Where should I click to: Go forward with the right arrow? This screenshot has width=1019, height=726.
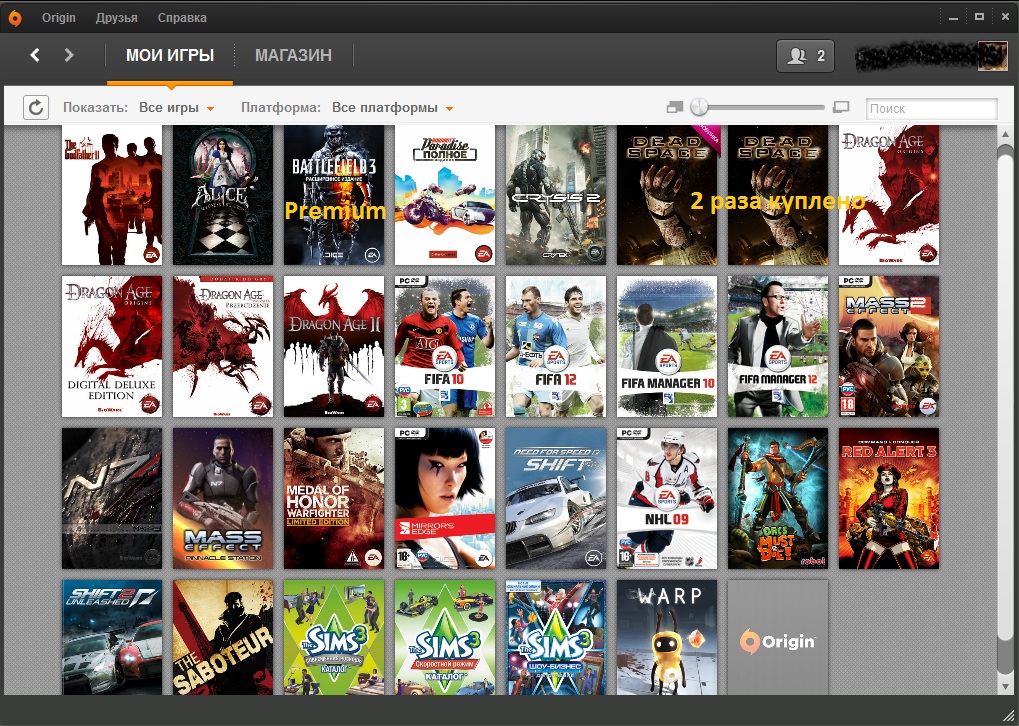pos(69,55)
